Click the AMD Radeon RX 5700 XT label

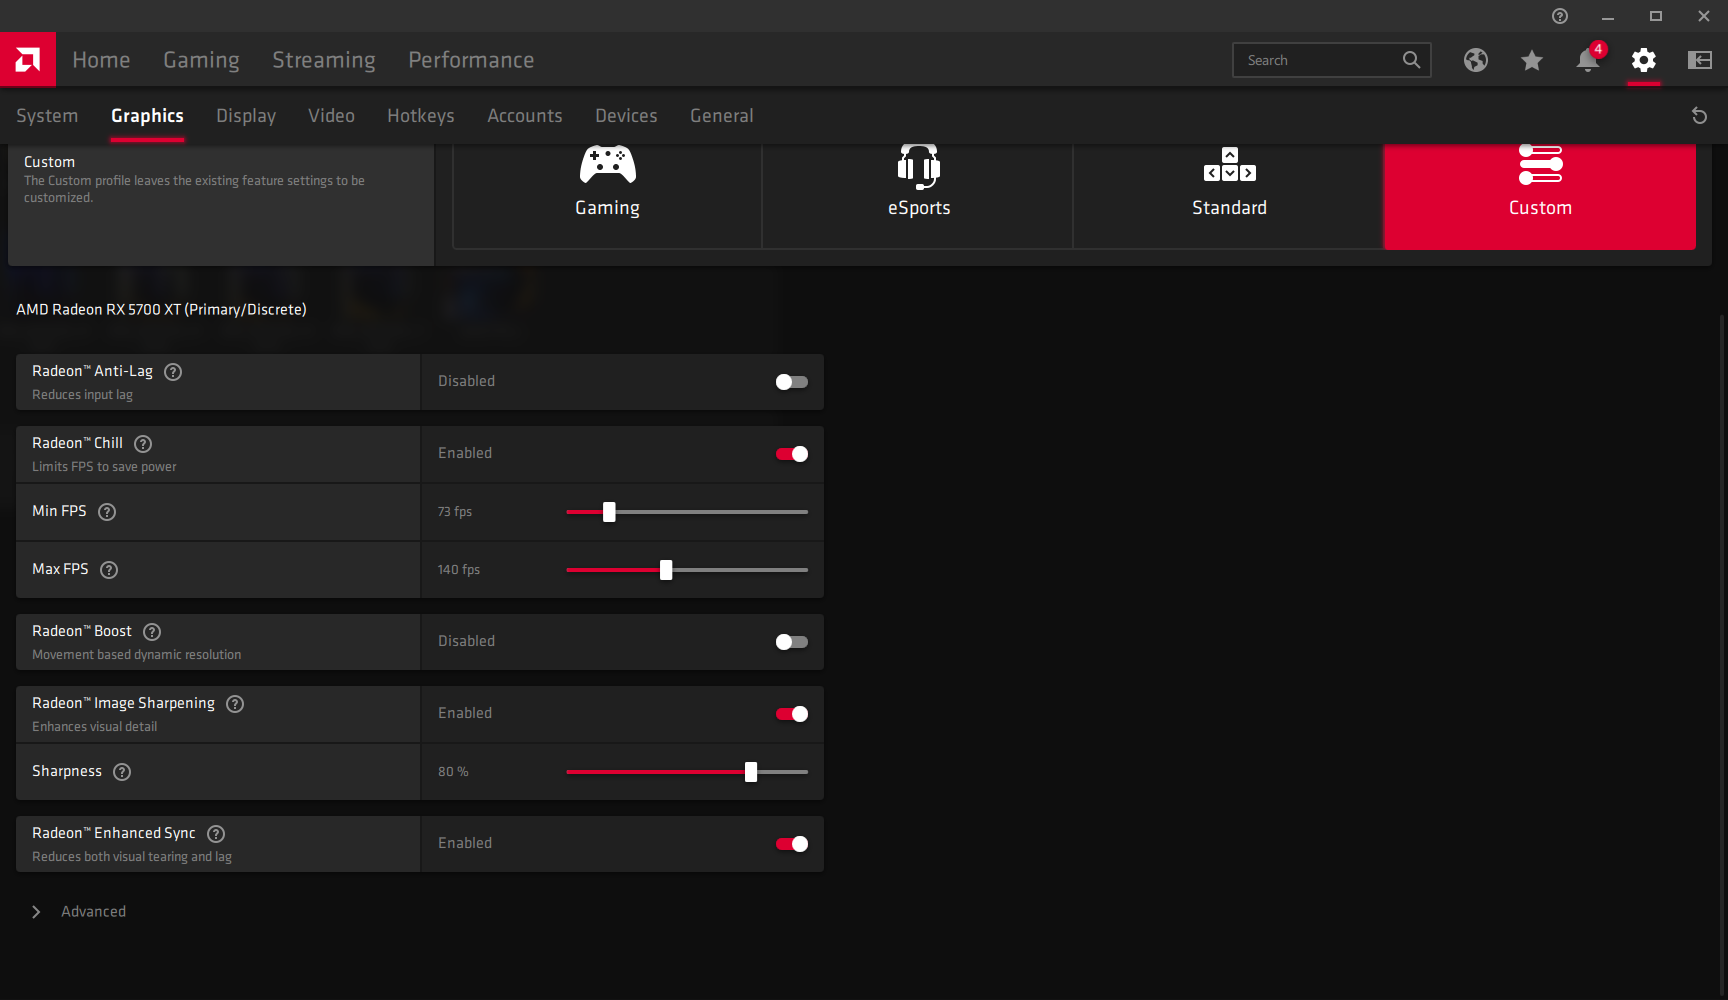161,310
